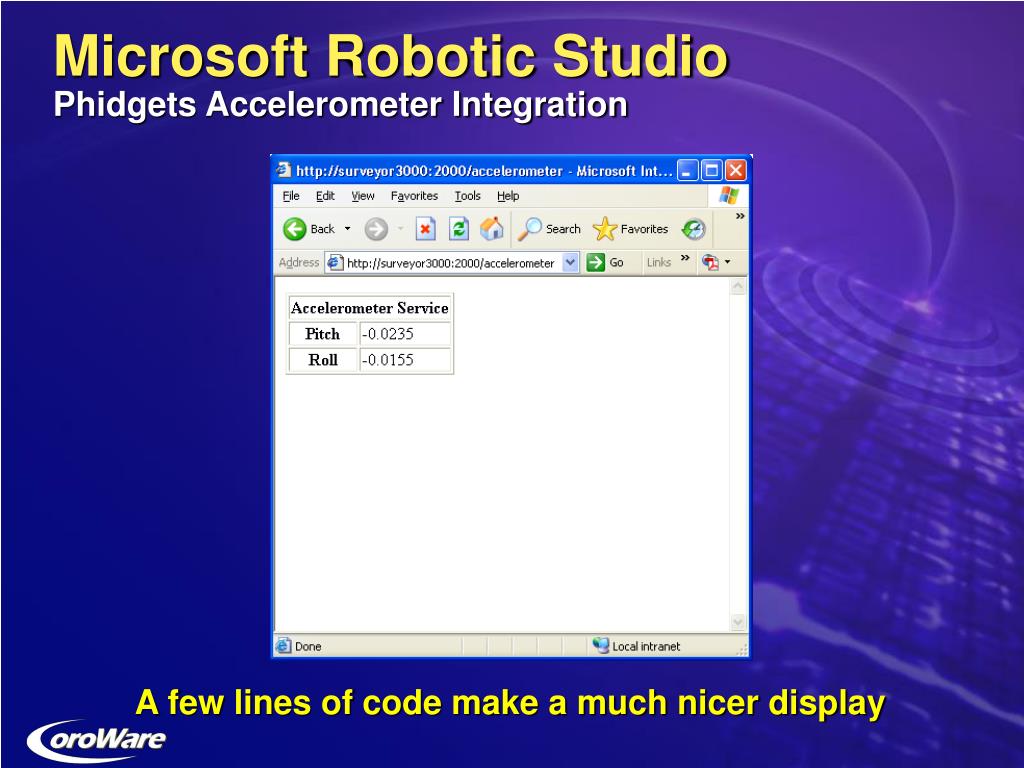Viewport: 1024px width, 768px height.
Task: Open the File menu
Action: point(291,196)
